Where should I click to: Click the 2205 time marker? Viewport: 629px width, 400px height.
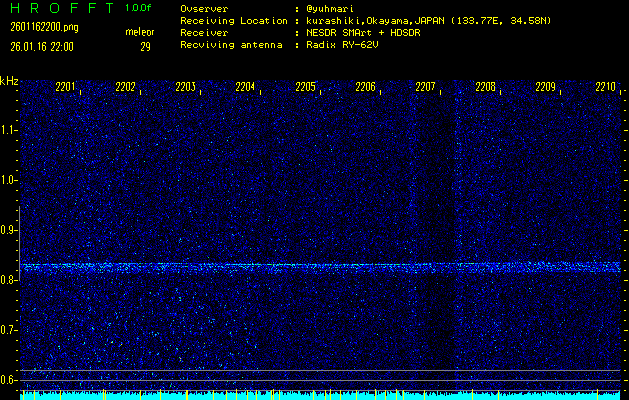306,87
